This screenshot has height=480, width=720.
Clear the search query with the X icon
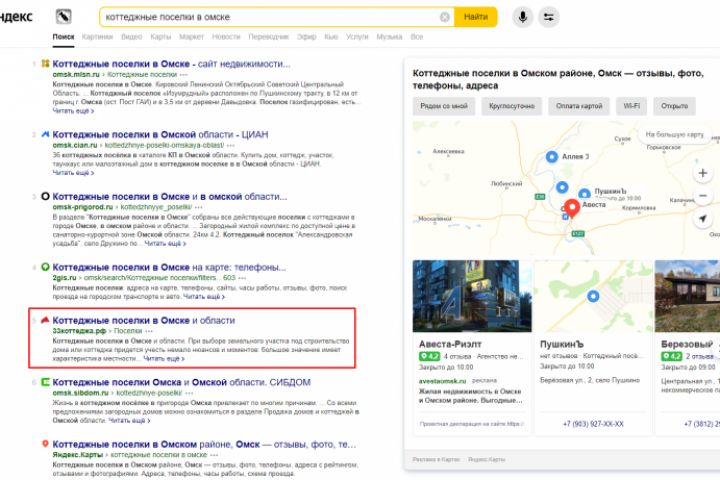point(444,17)
